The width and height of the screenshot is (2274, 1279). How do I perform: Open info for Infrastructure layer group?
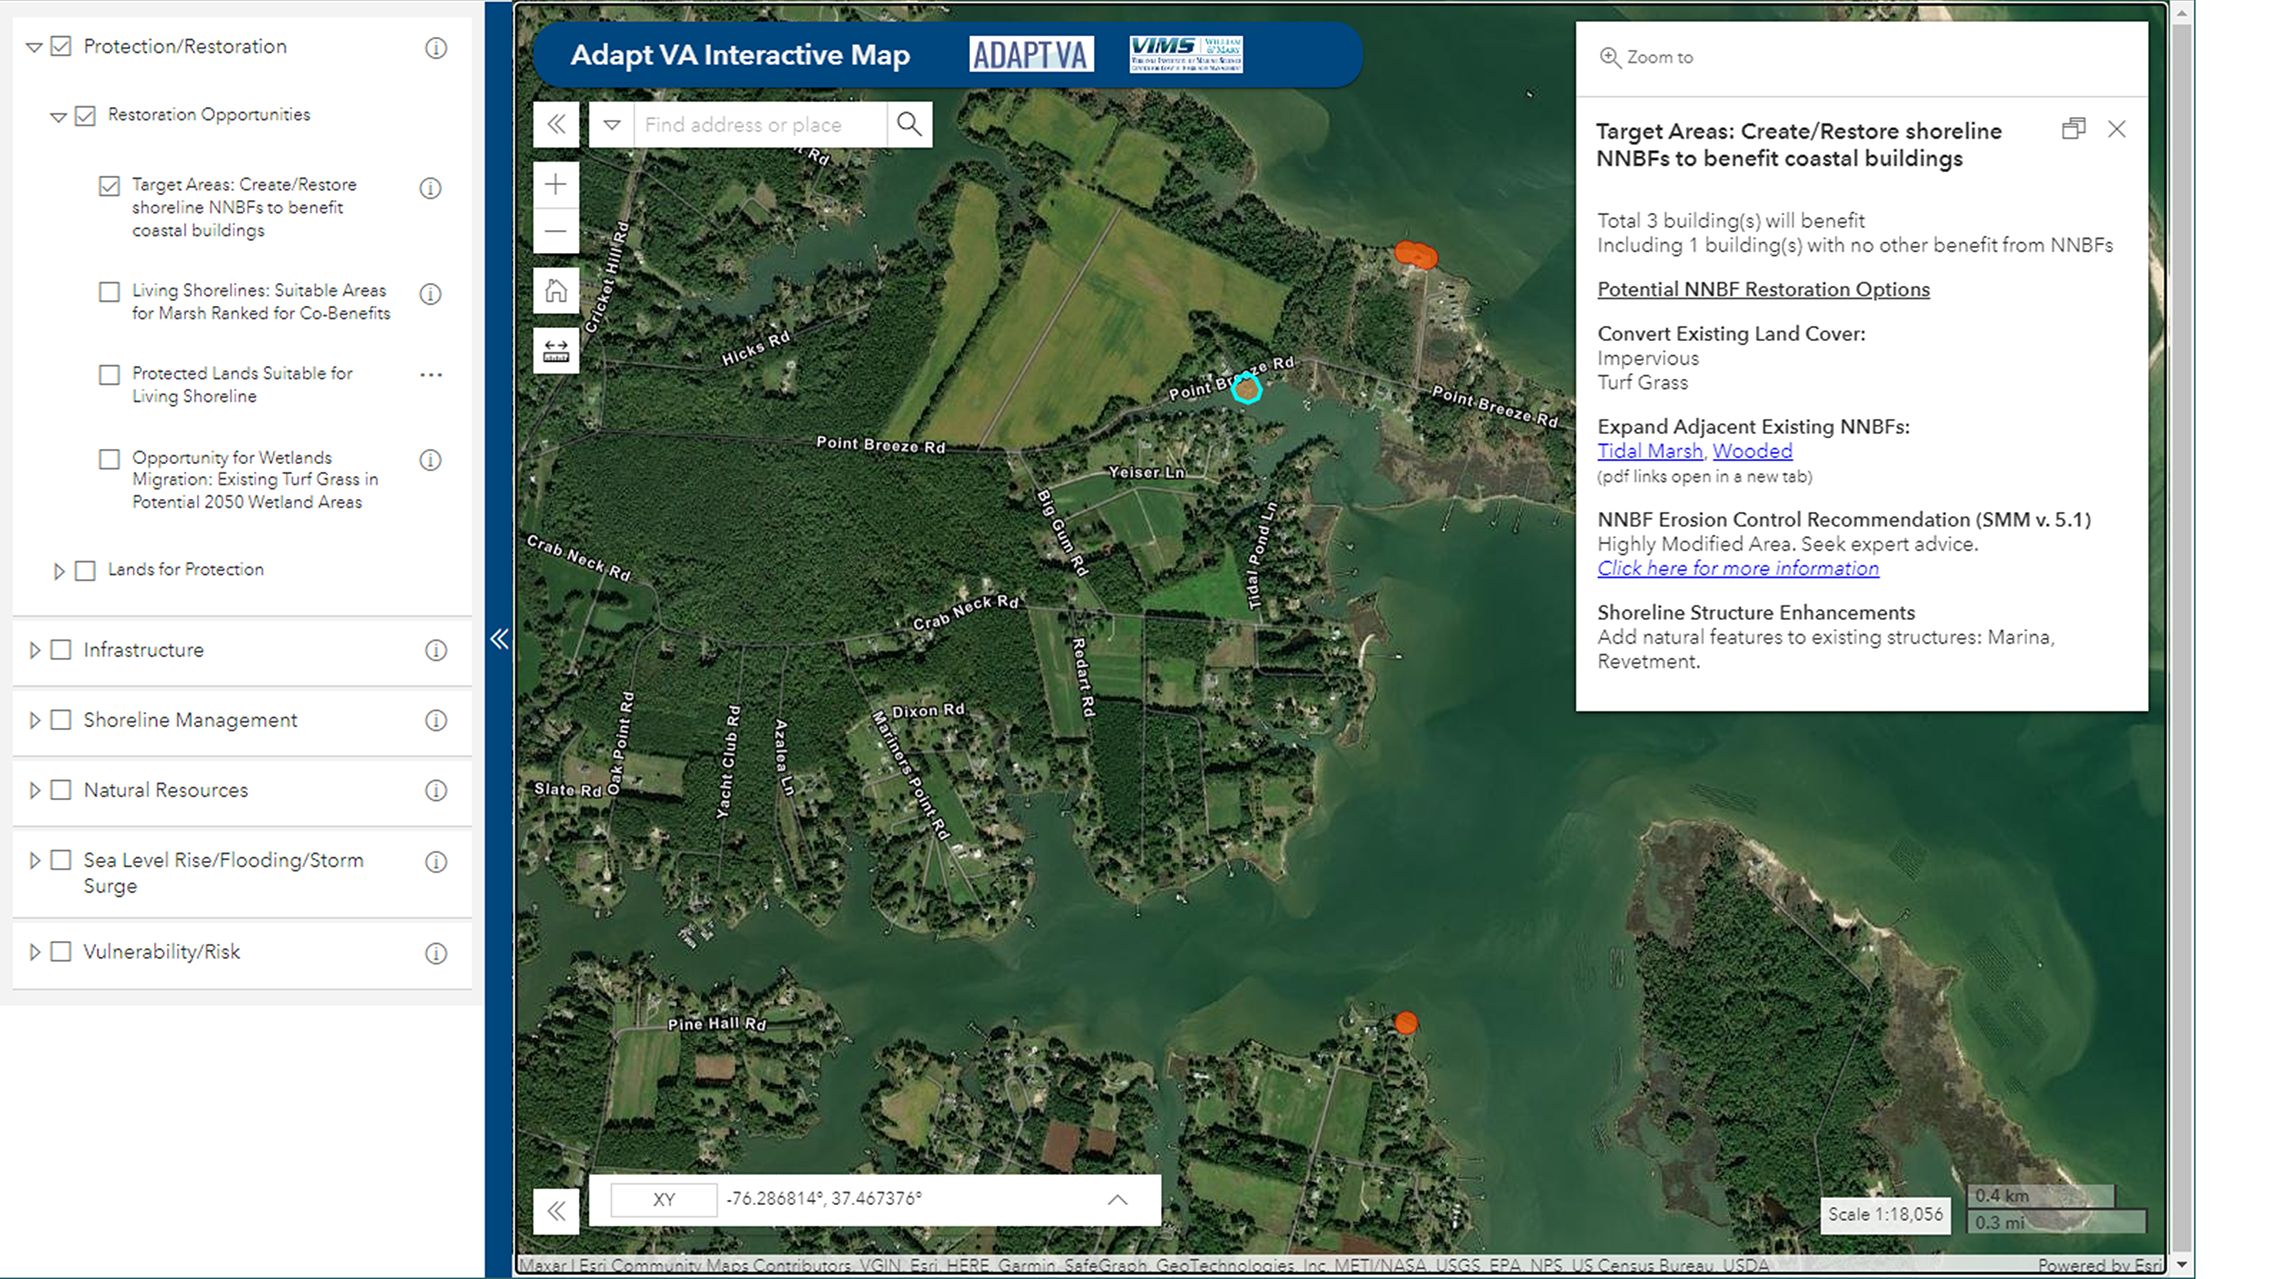pyautogui.click(x=436, y=651)
